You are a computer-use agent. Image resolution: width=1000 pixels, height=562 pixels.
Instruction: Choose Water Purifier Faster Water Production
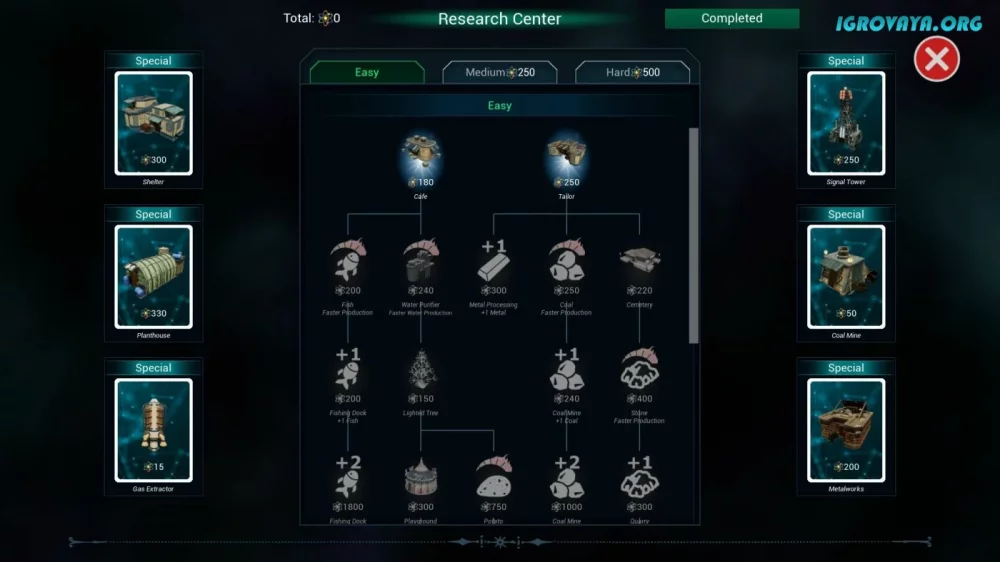pos(421,260)
